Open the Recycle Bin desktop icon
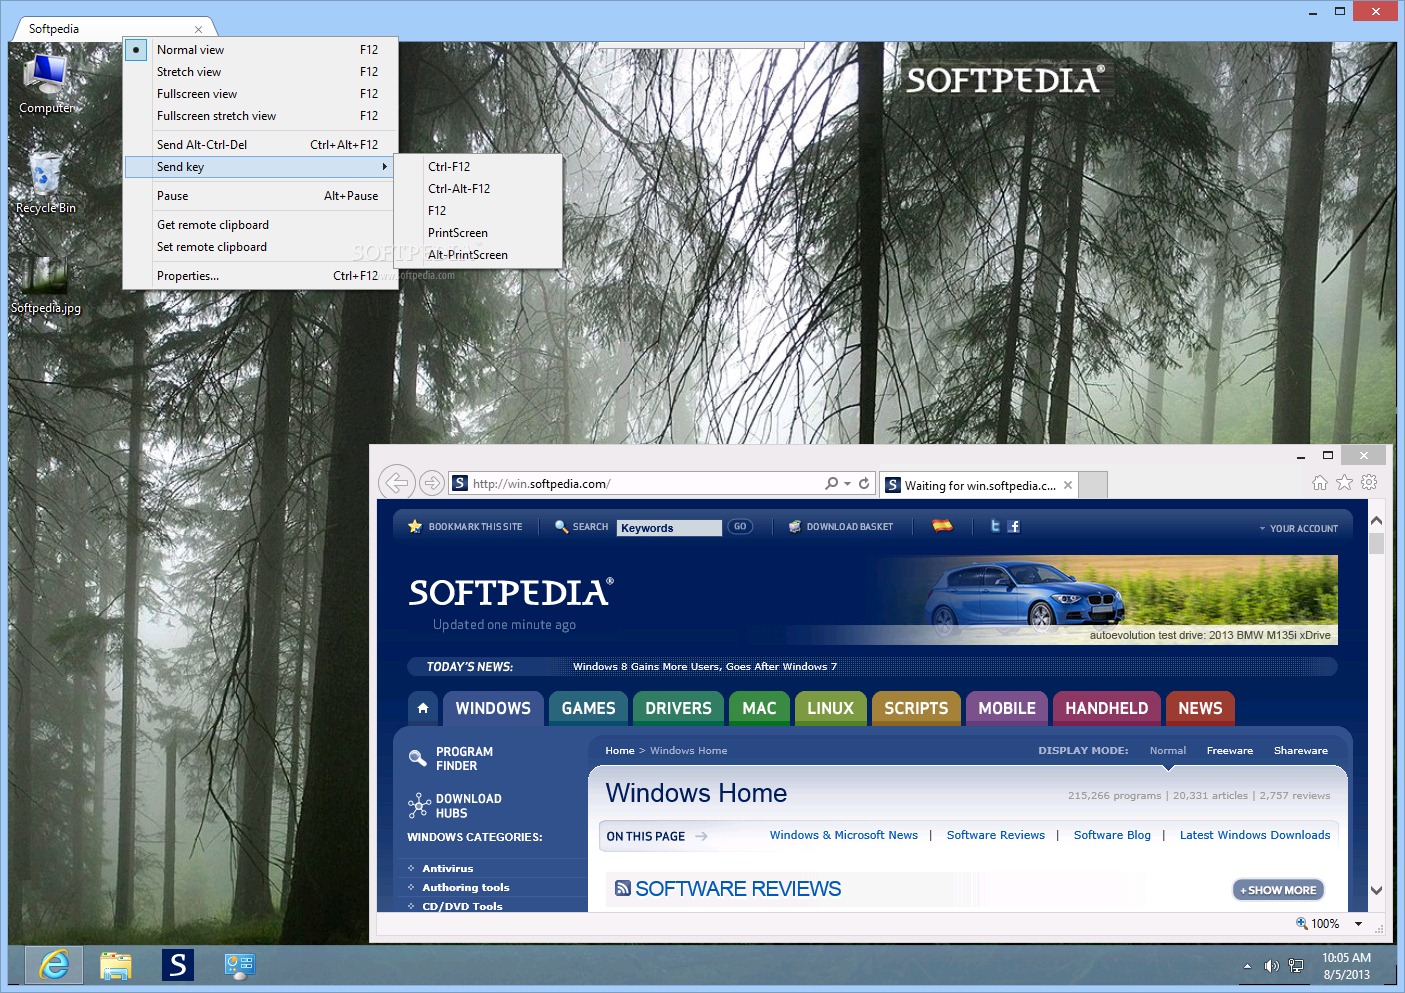1405x993 pixels. (45, 183)
